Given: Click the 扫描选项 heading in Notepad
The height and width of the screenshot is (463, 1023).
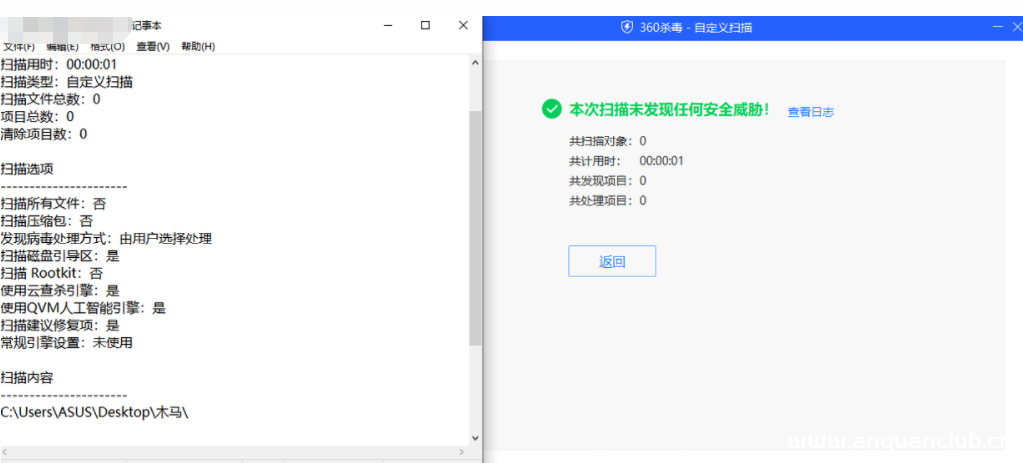Looking at the screenshot, I should [27, 169].
